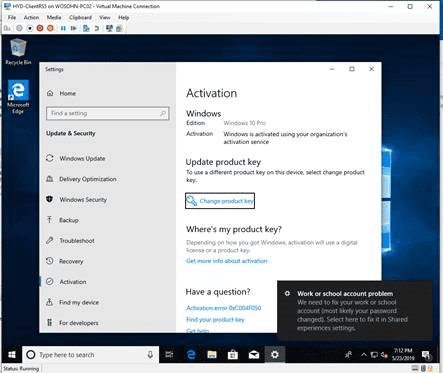Open Microsoft Edge desktop shortcut
The height and width of the screenshot is (373, 443).
18,97
